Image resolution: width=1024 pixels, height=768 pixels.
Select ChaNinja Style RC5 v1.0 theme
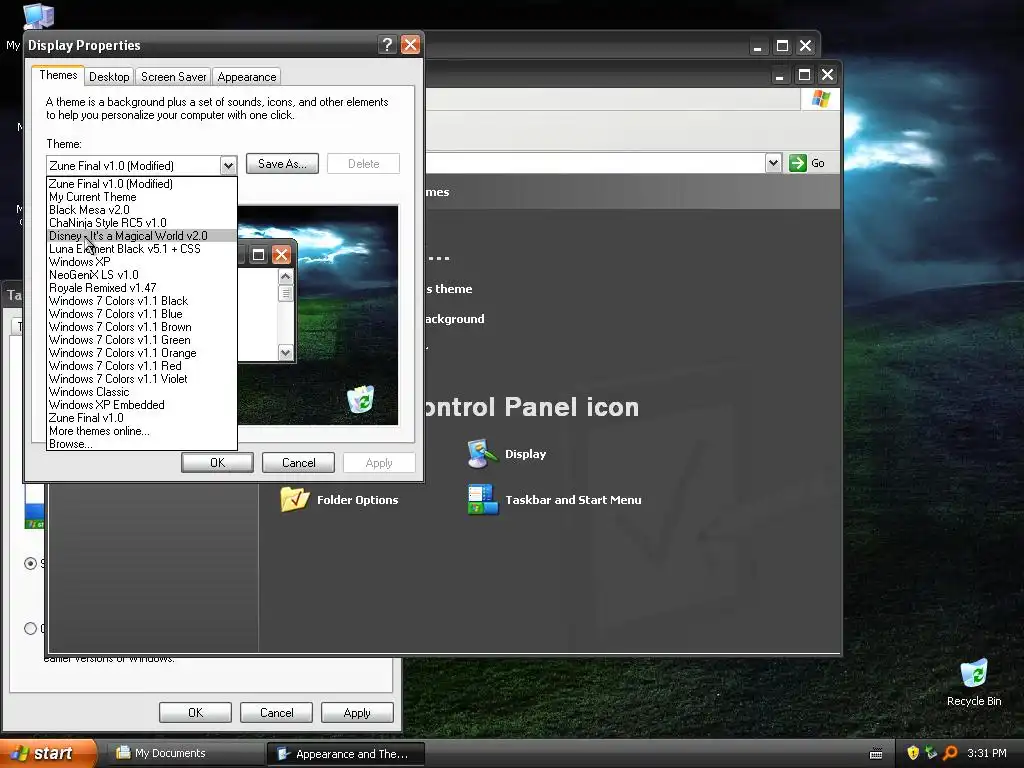pyautogui.click(x=142, y=223)
